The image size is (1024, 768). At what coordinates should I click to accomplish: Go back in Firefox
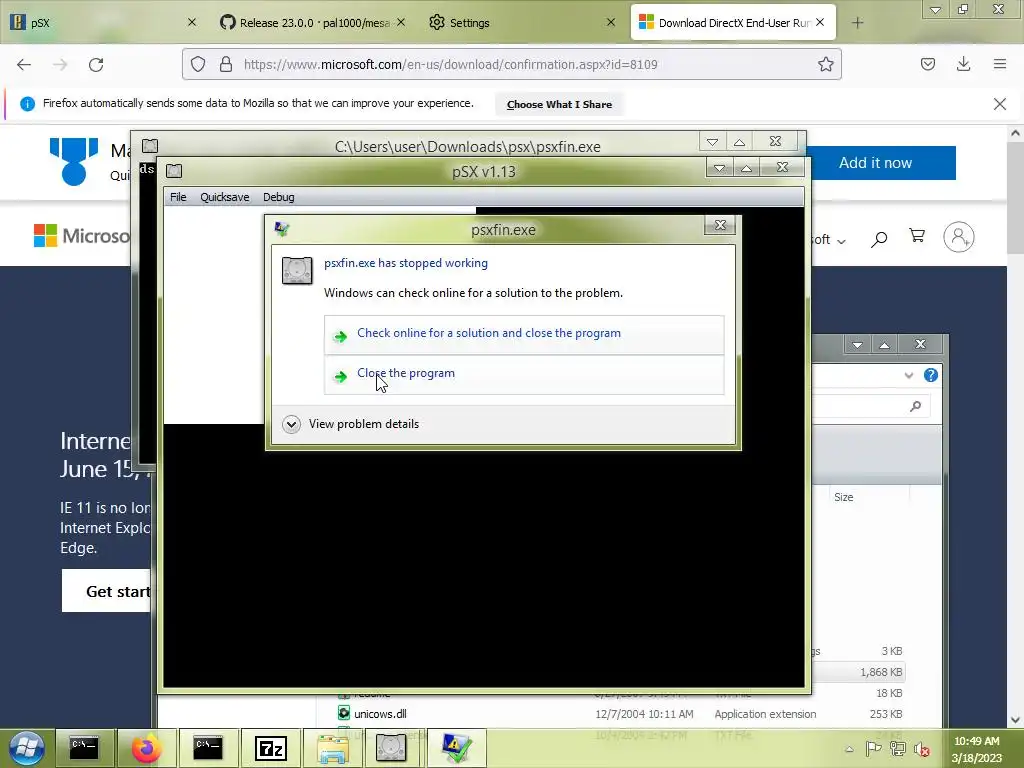(x=24, y=65)
